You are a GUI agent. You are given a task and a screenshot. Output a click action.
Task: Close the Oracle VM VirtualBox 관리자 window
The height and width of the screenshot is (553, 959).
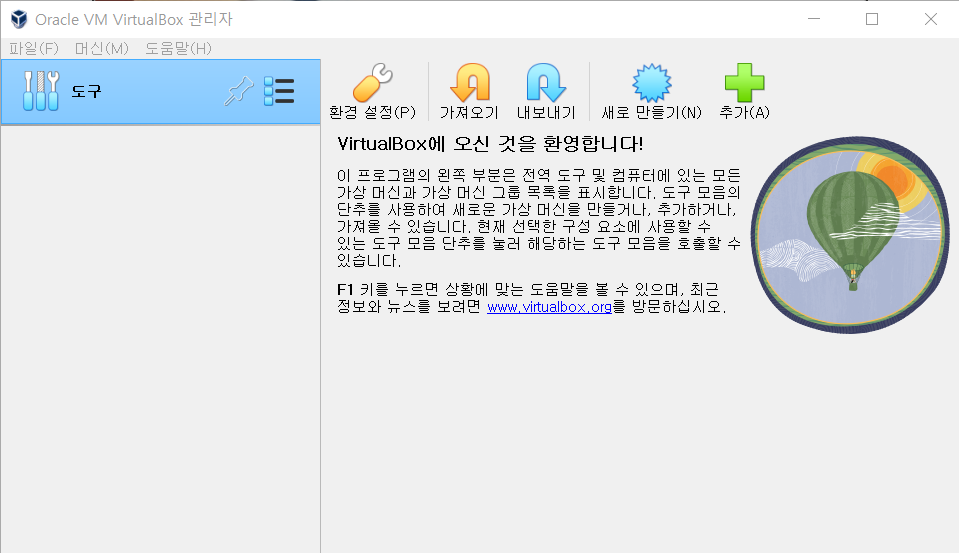click(x=930, y=19)
